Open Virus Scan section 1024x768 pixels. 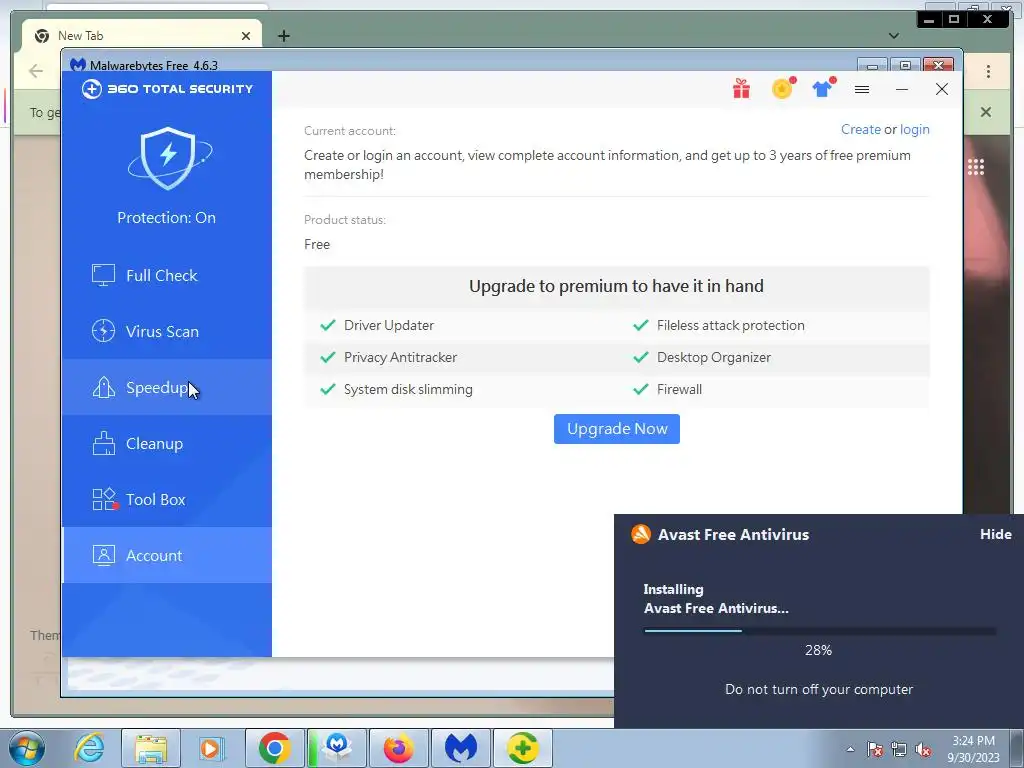tap(167, 332)
